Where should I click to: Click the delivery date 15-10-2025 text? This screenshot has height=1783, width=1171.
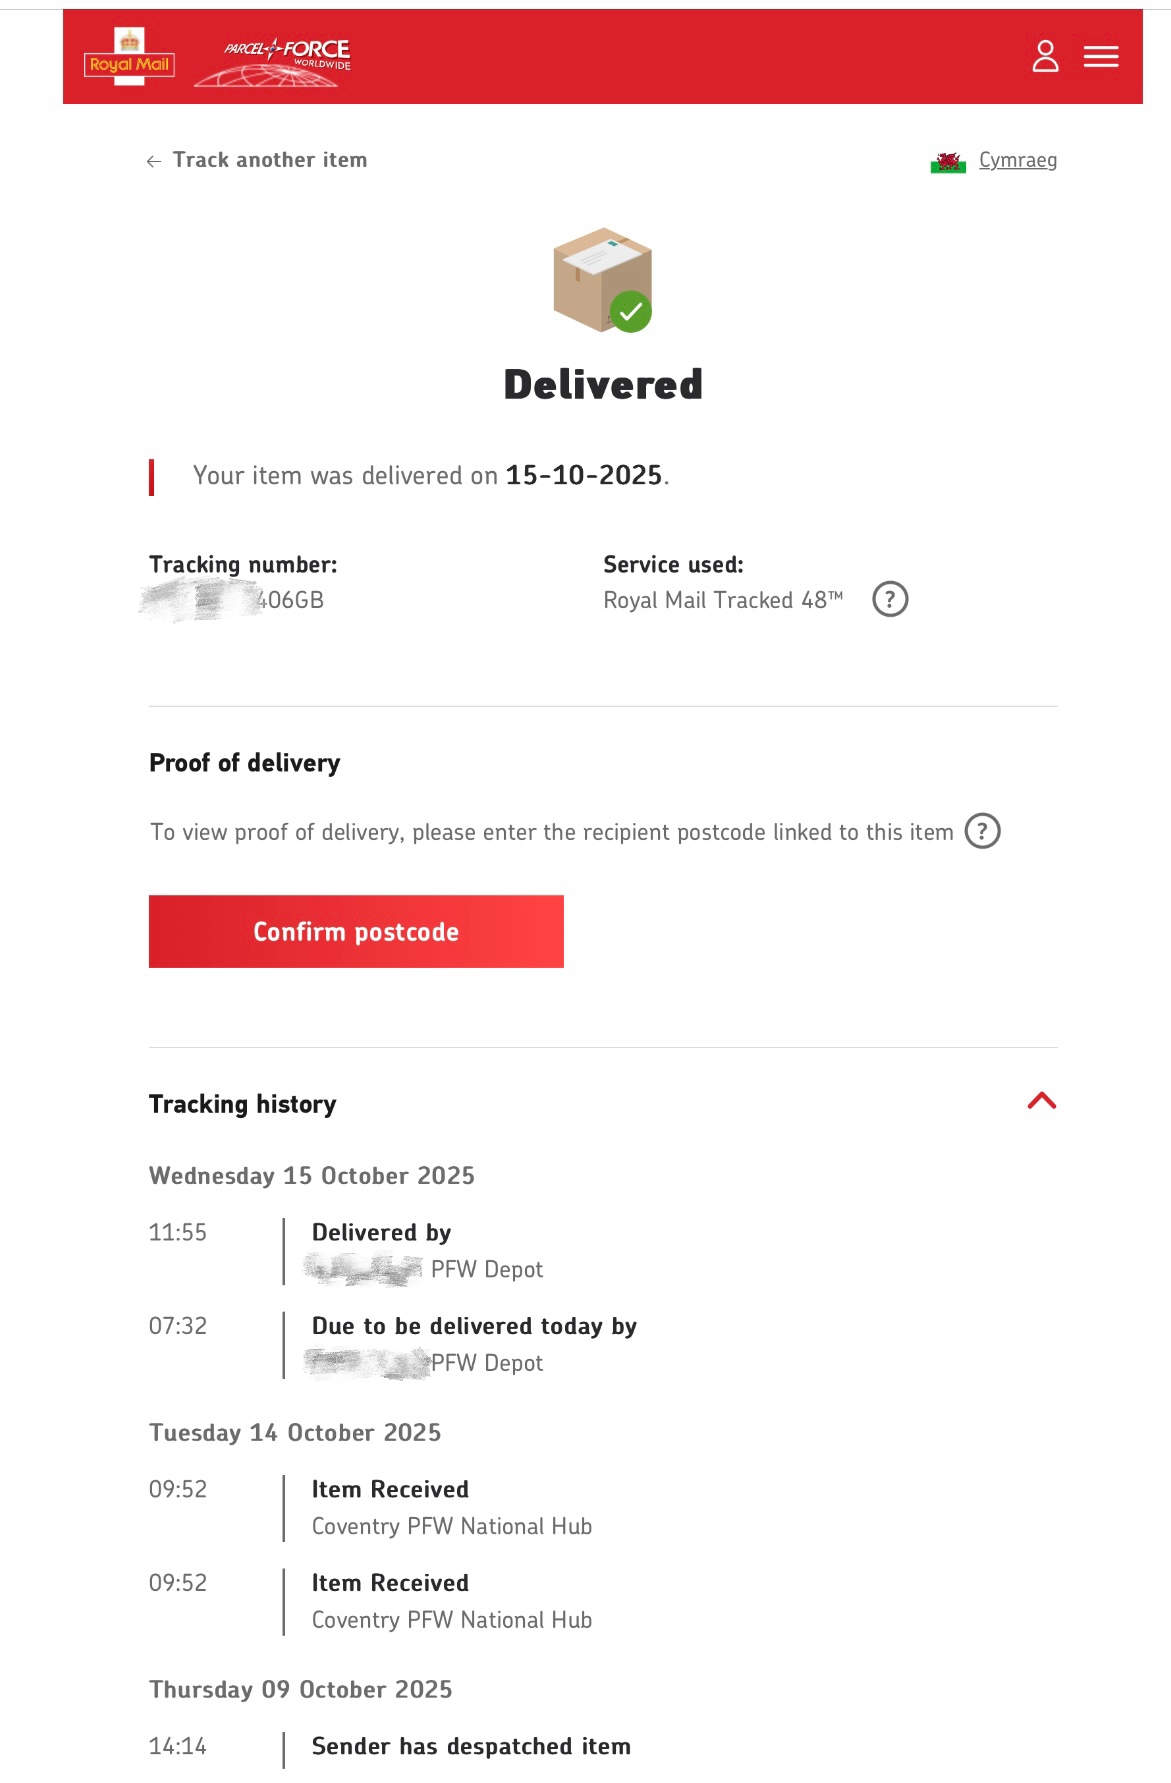583,475
